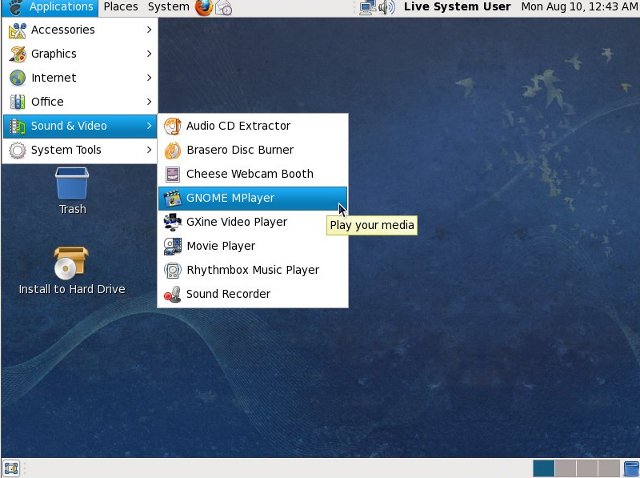Click the trash applet in bottom panel
The width and height of the screenshot is (640, 478).
coord(631,468)
